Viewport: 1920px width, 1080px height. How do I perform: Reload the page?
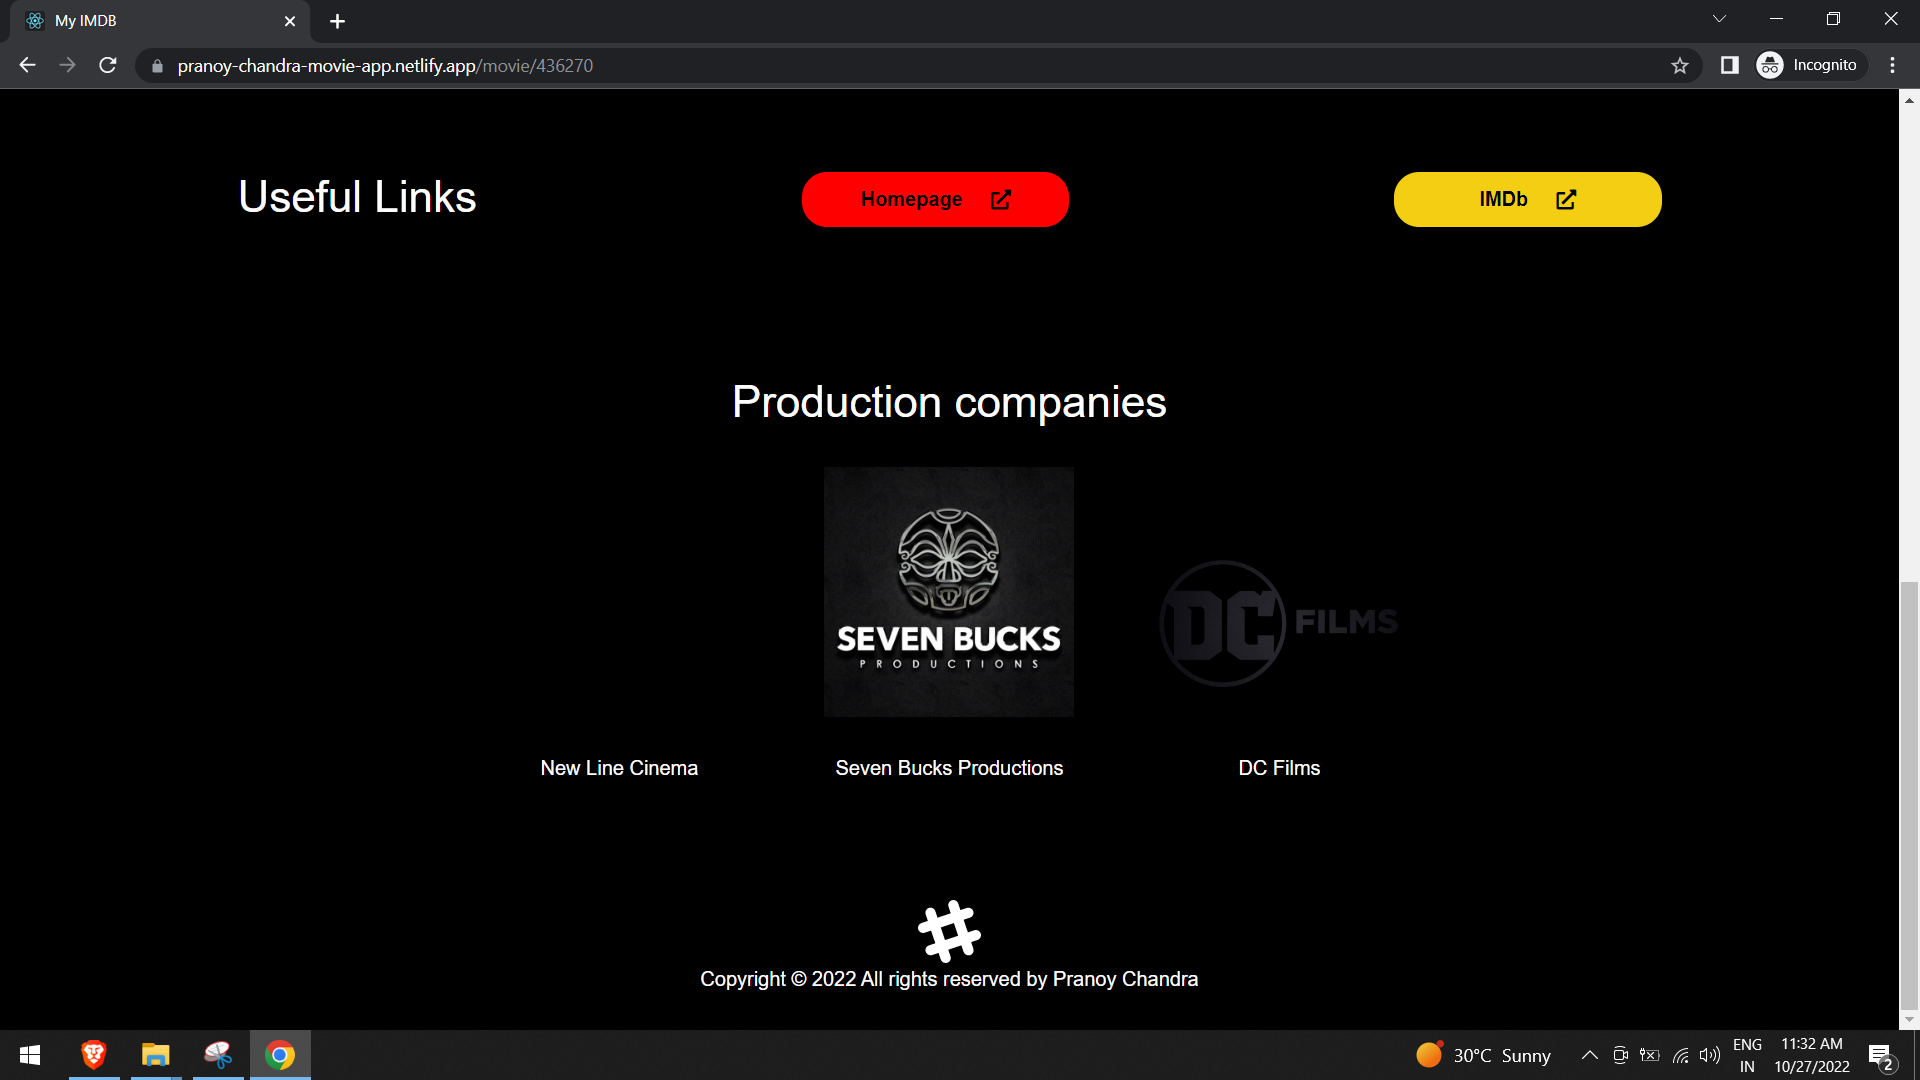point(108,65)
